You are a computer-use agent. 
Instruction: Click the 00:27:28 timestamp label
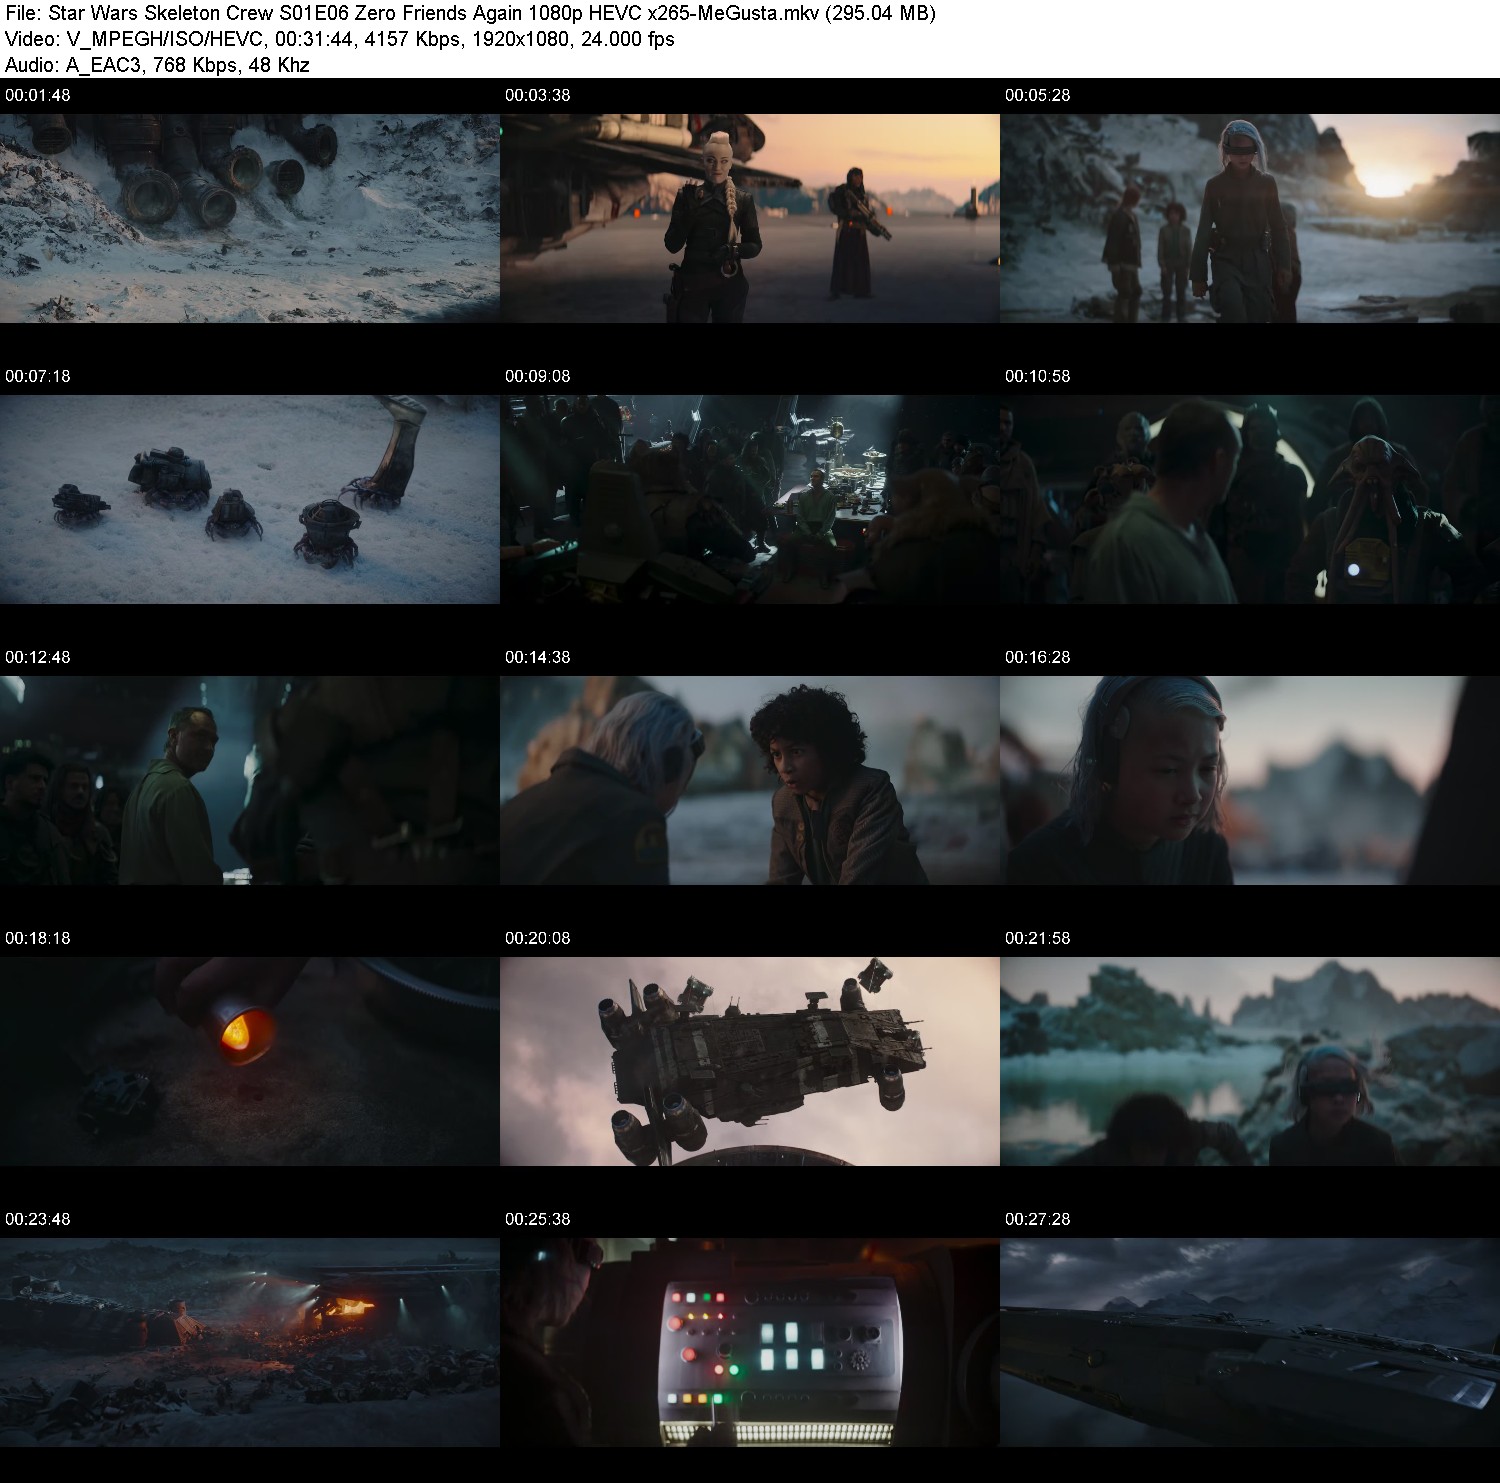click(1038, 1219)
